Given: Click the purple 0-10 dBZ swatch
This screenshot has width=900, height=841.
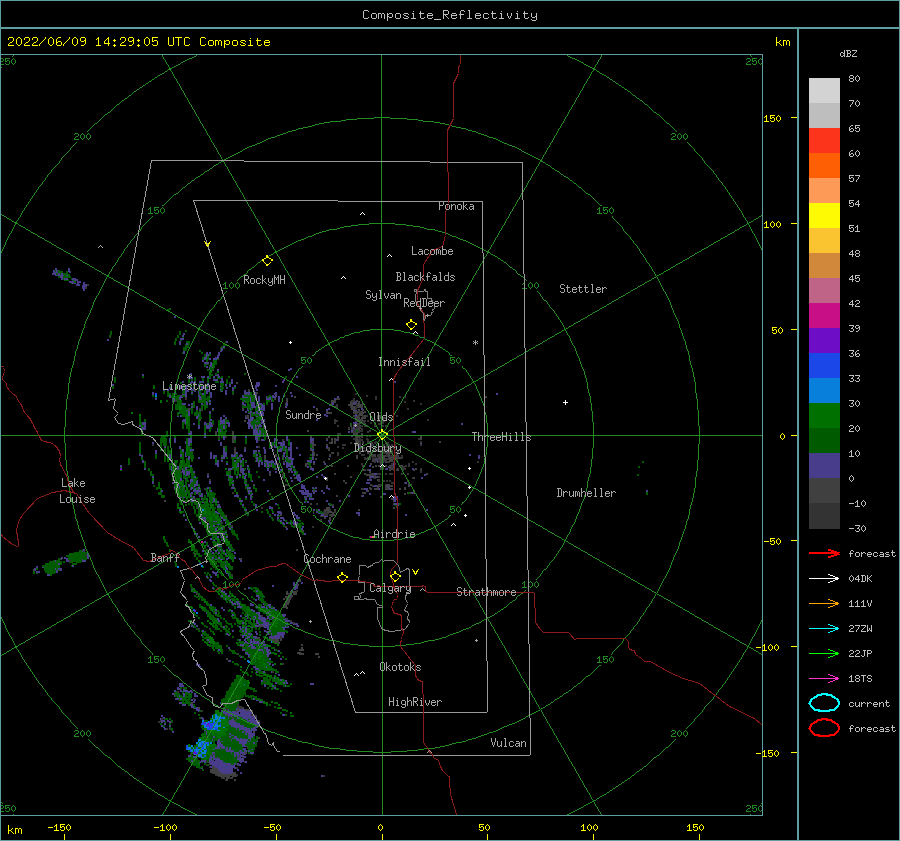Looking at the screenshot, I should coord(824,466).
